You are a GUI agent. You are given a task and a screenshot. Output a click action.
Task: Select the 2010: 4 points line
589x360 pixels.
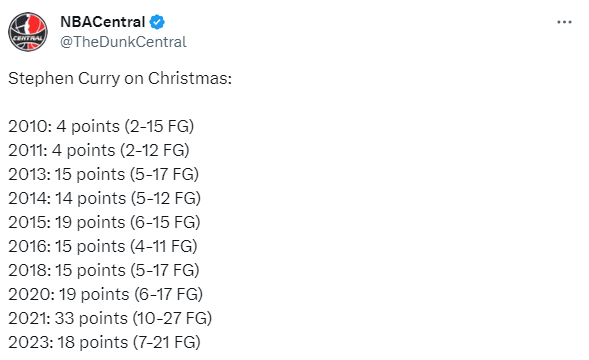(x=101, y=126)
